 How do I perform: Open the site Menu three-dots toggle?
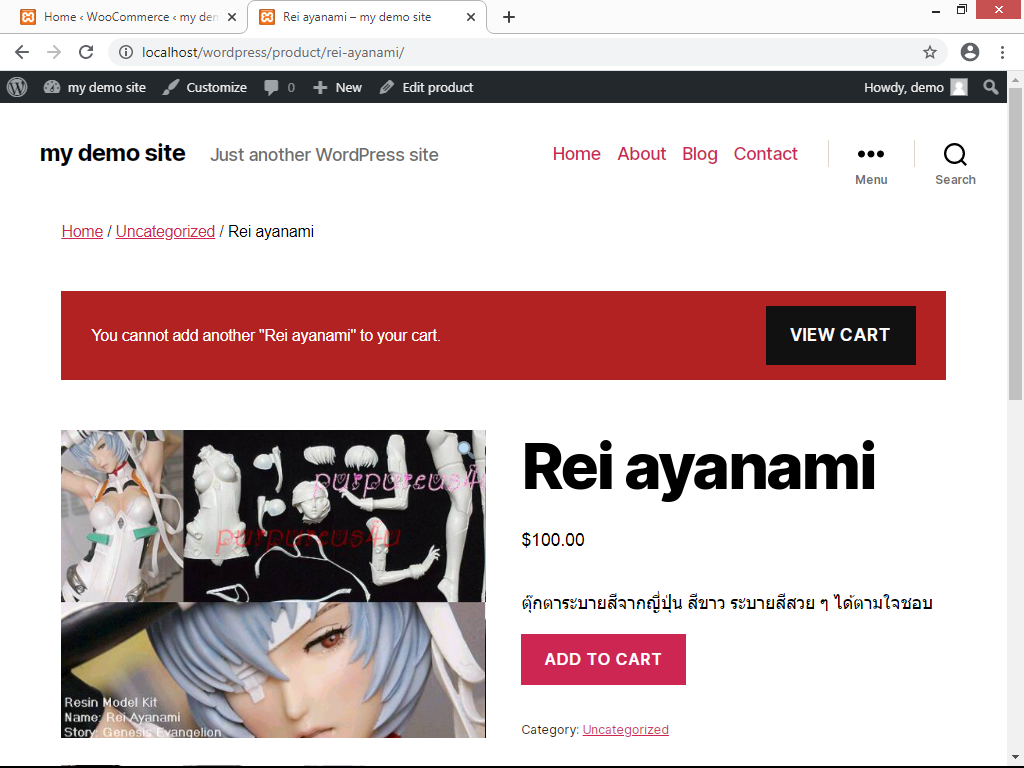point(871,164)
